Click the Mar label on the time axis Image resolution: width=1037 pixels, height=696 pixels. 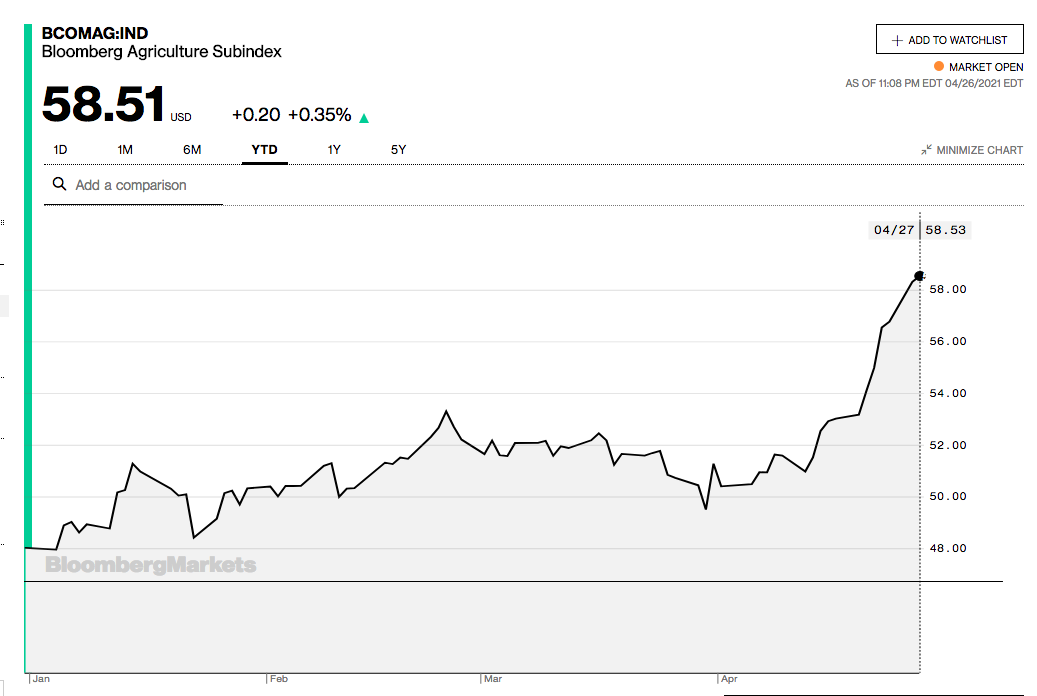tap(493, 679)
